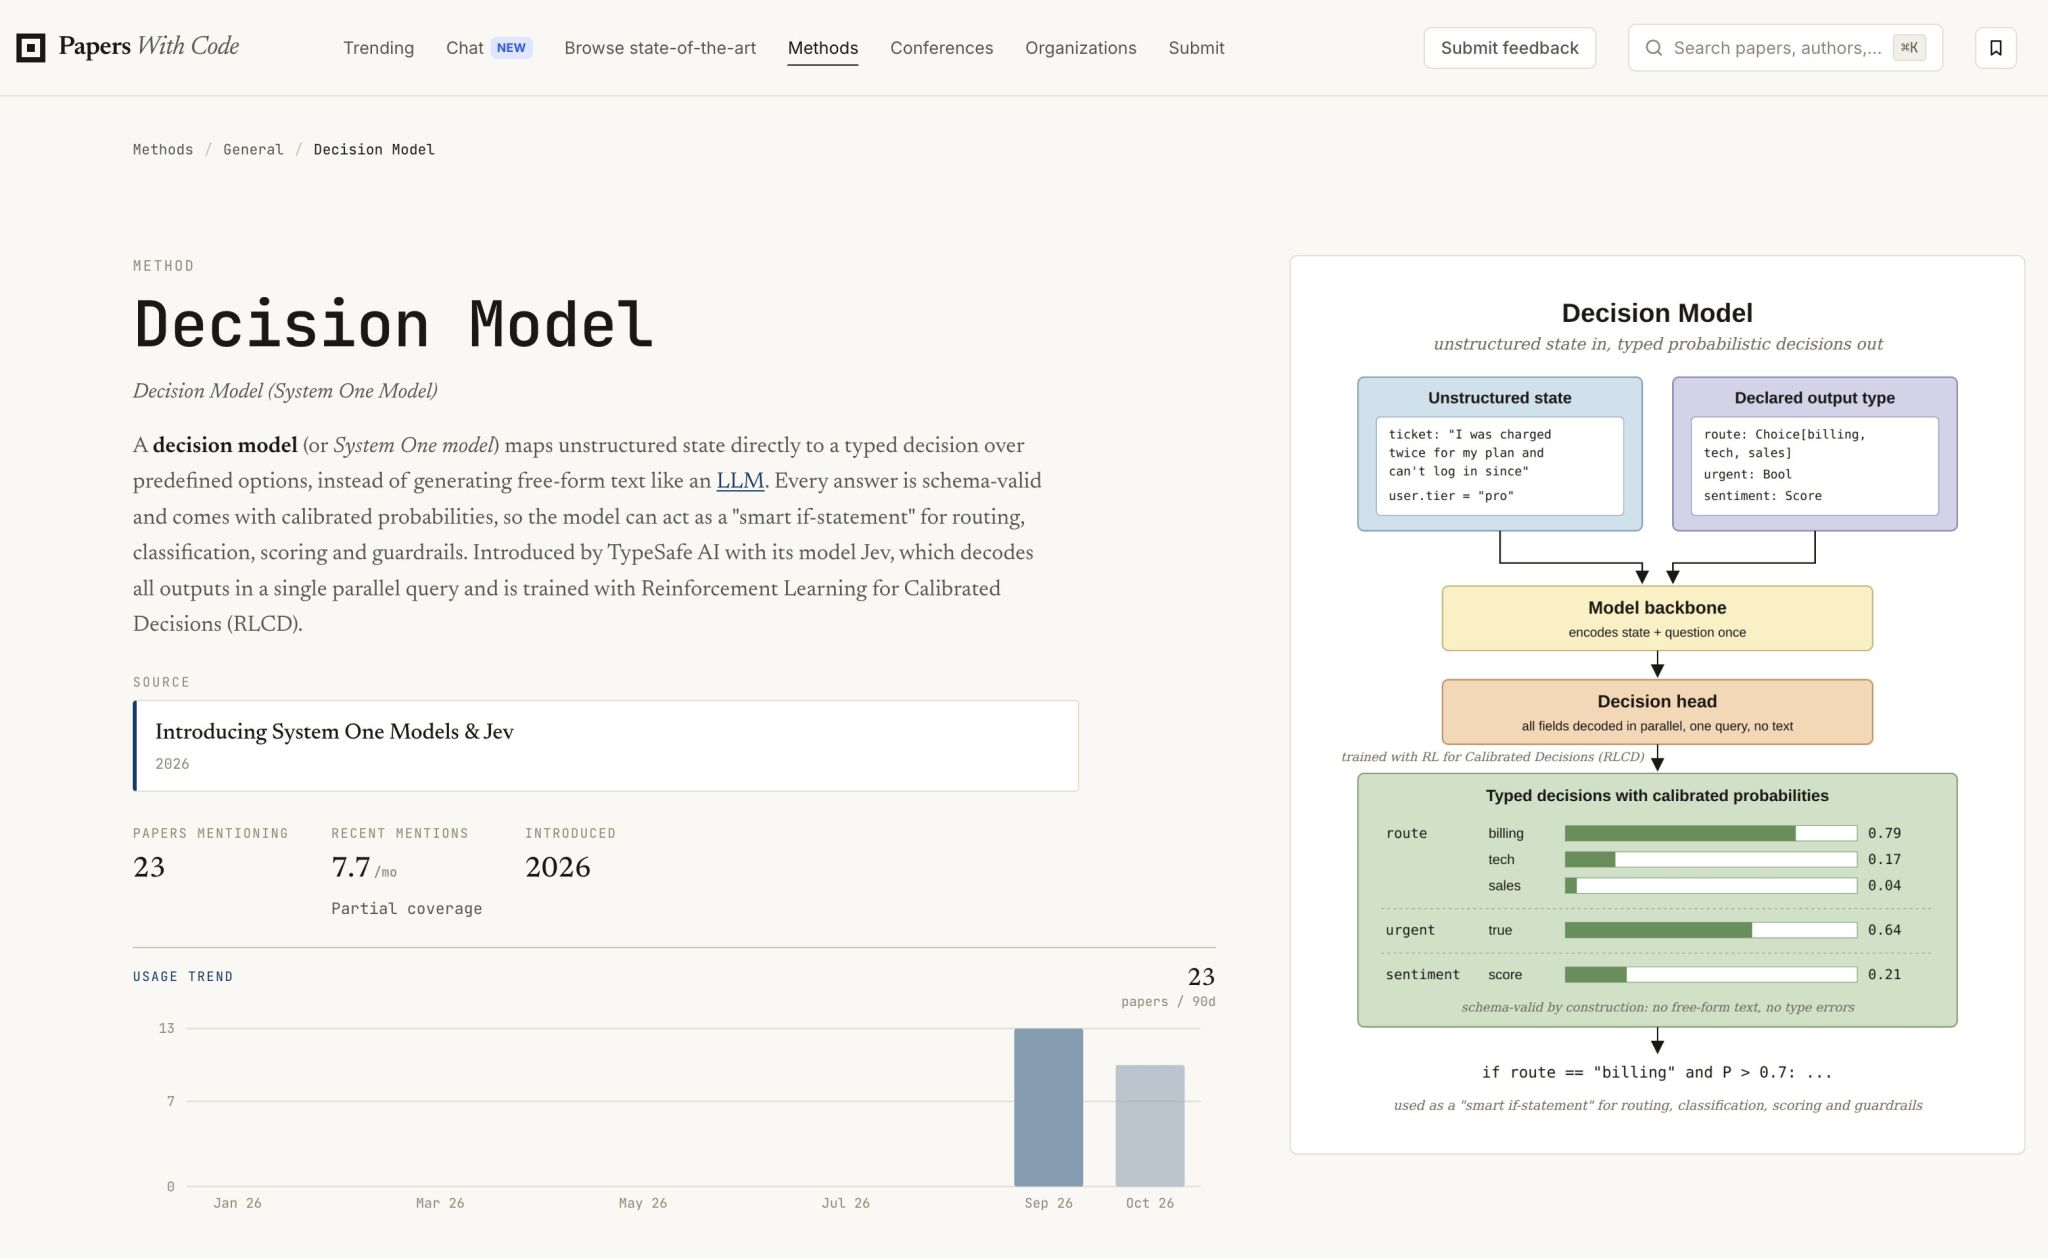Click the billing 0.79 probability bar
The image size is (2048, 1259).
[1710, 833]
